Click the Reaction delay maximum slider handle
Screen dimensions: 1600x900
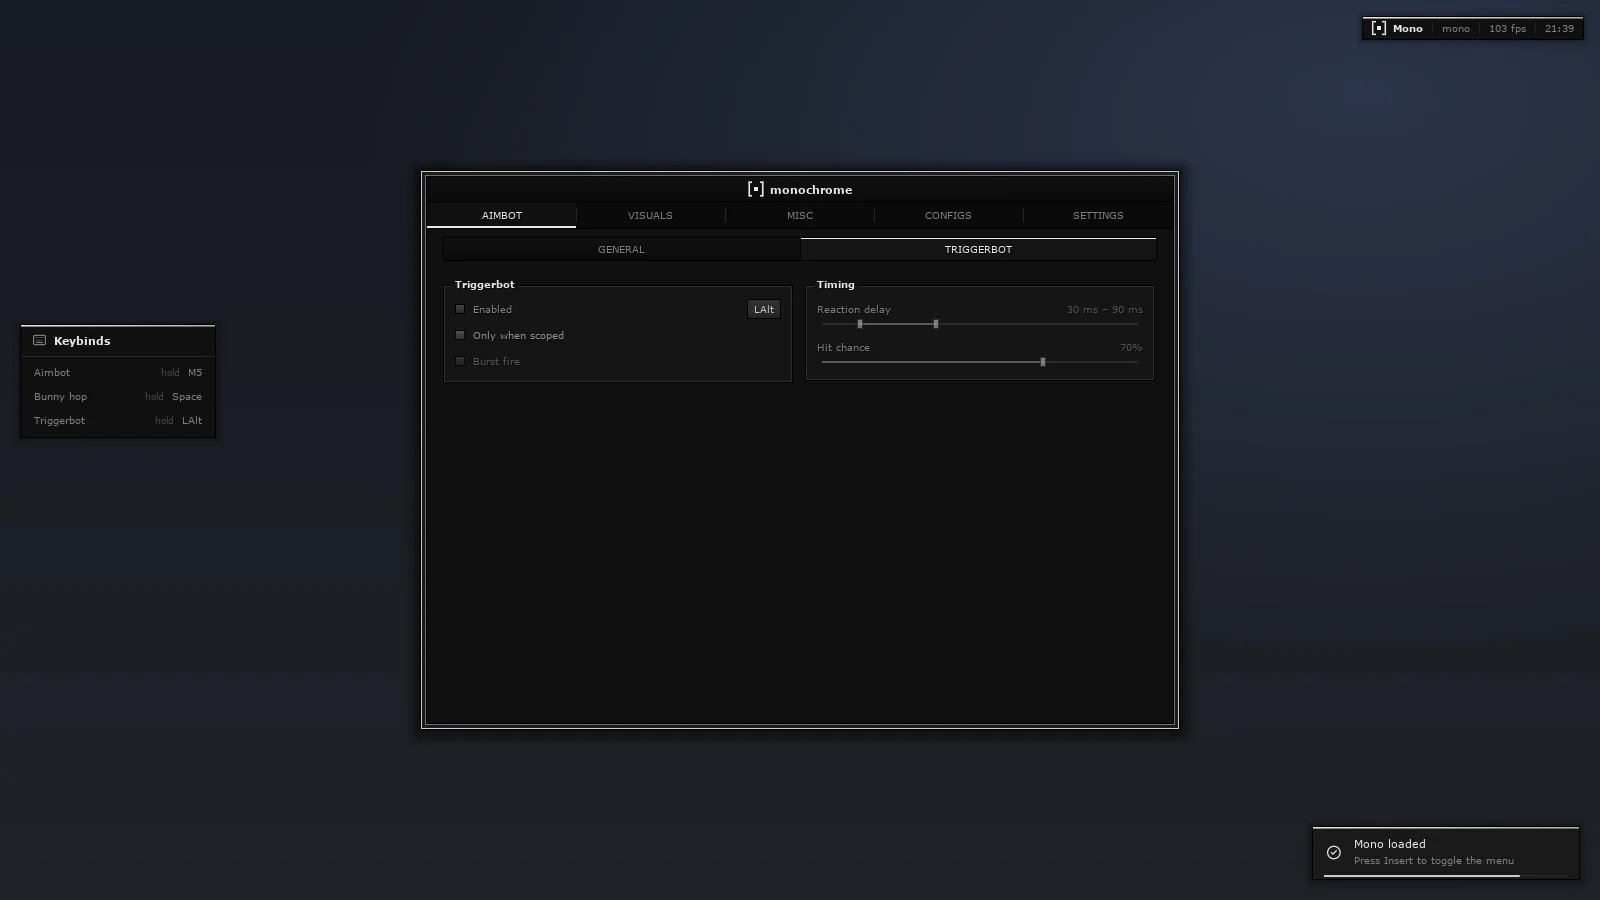tap(936, 324)
